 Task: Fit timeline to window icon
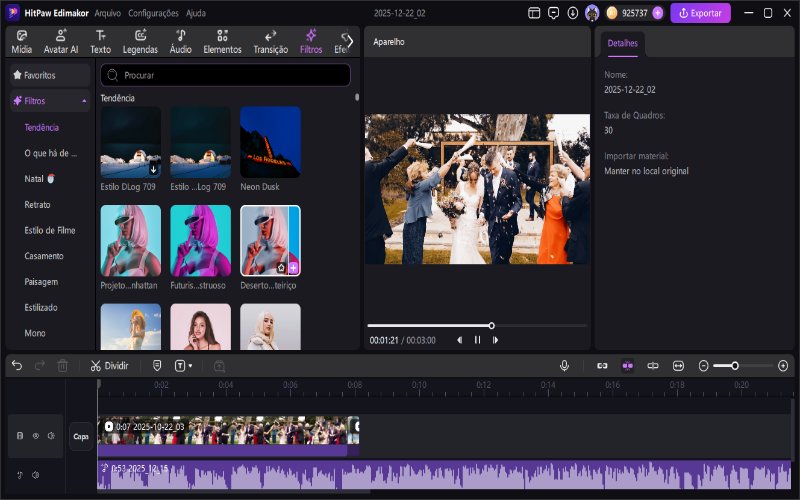(678, 365)
